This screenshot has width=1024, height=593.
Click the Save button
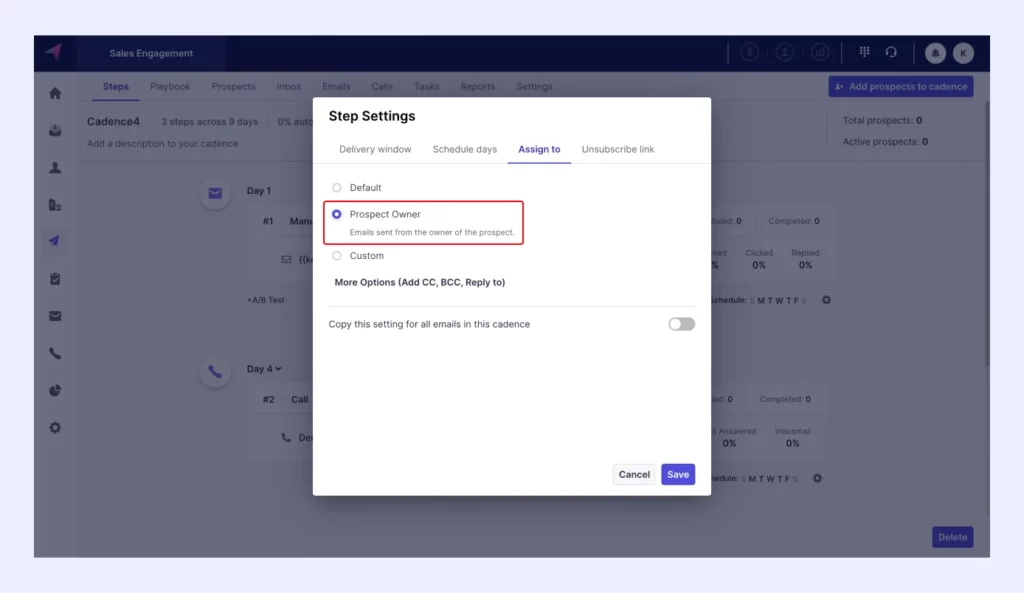[677, 475]
